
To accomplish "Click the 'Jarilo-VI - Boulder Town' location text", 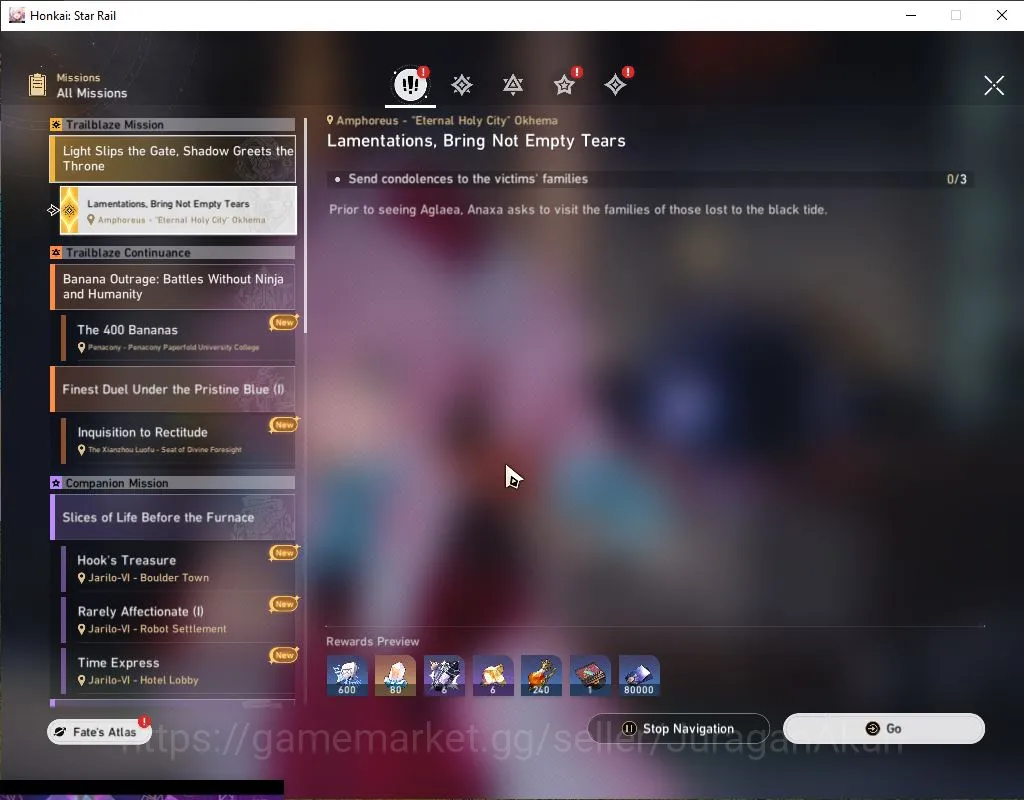I will tap(148, 578).
